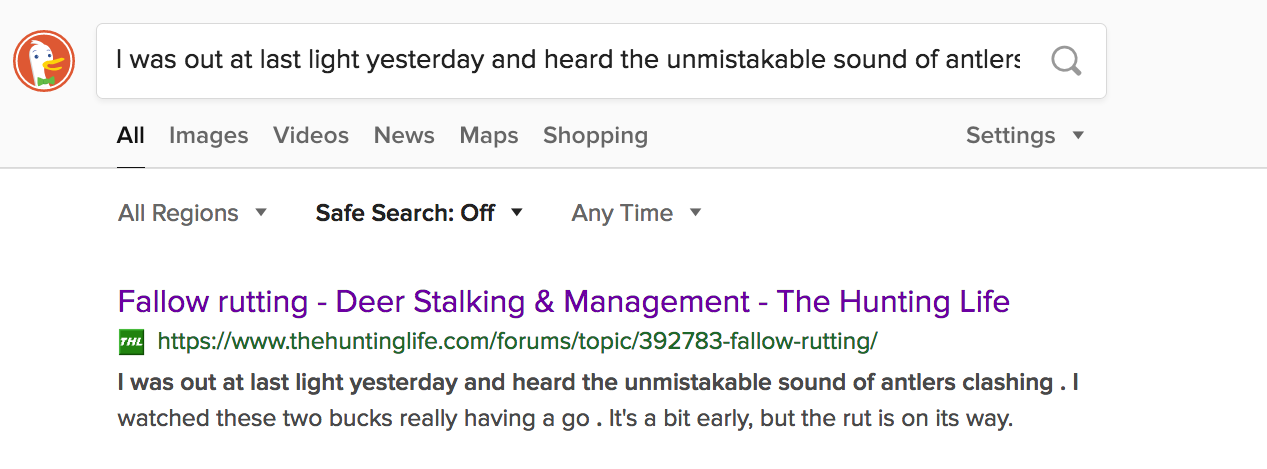Open the Settings dropdown menu
Image resolution: width=1267 pixels, height=469 pixels.
point(1024,135)
